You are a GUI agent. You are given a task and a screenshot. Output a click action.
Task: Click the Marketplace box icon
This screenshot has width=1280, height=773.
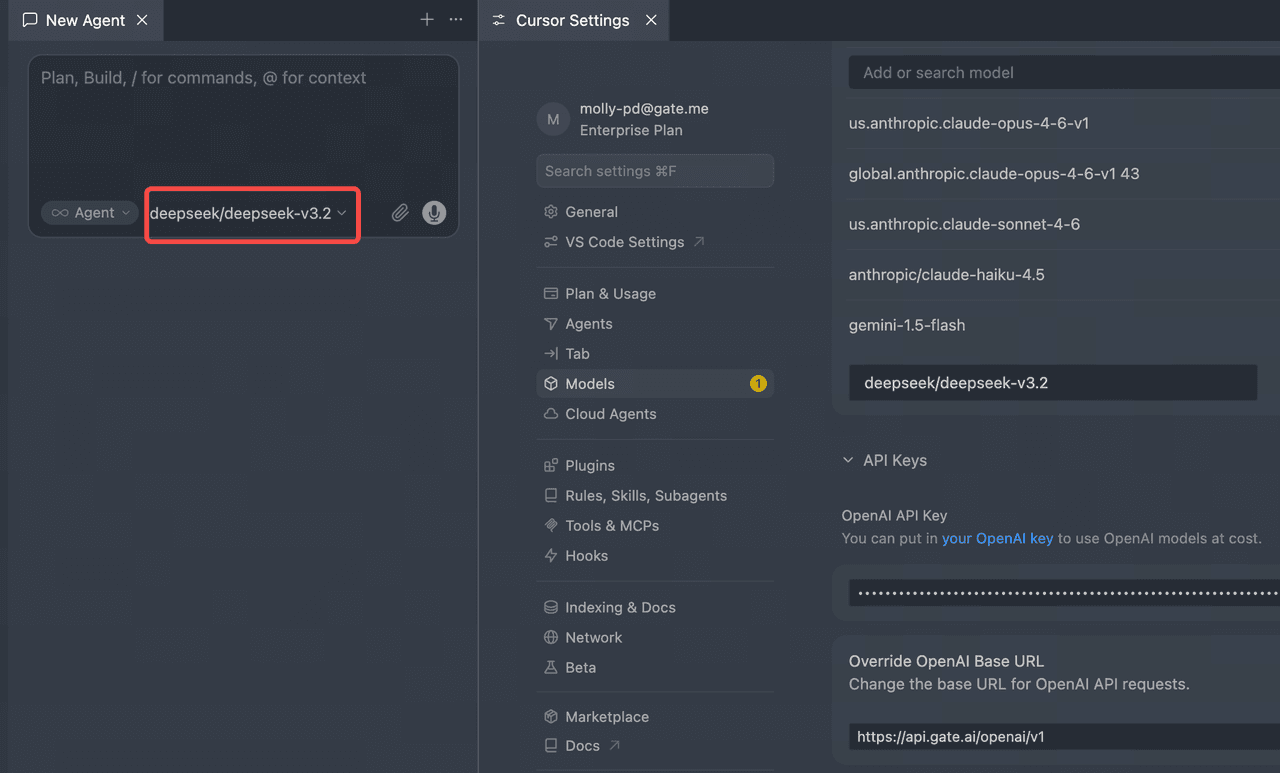tap(550, 717)
